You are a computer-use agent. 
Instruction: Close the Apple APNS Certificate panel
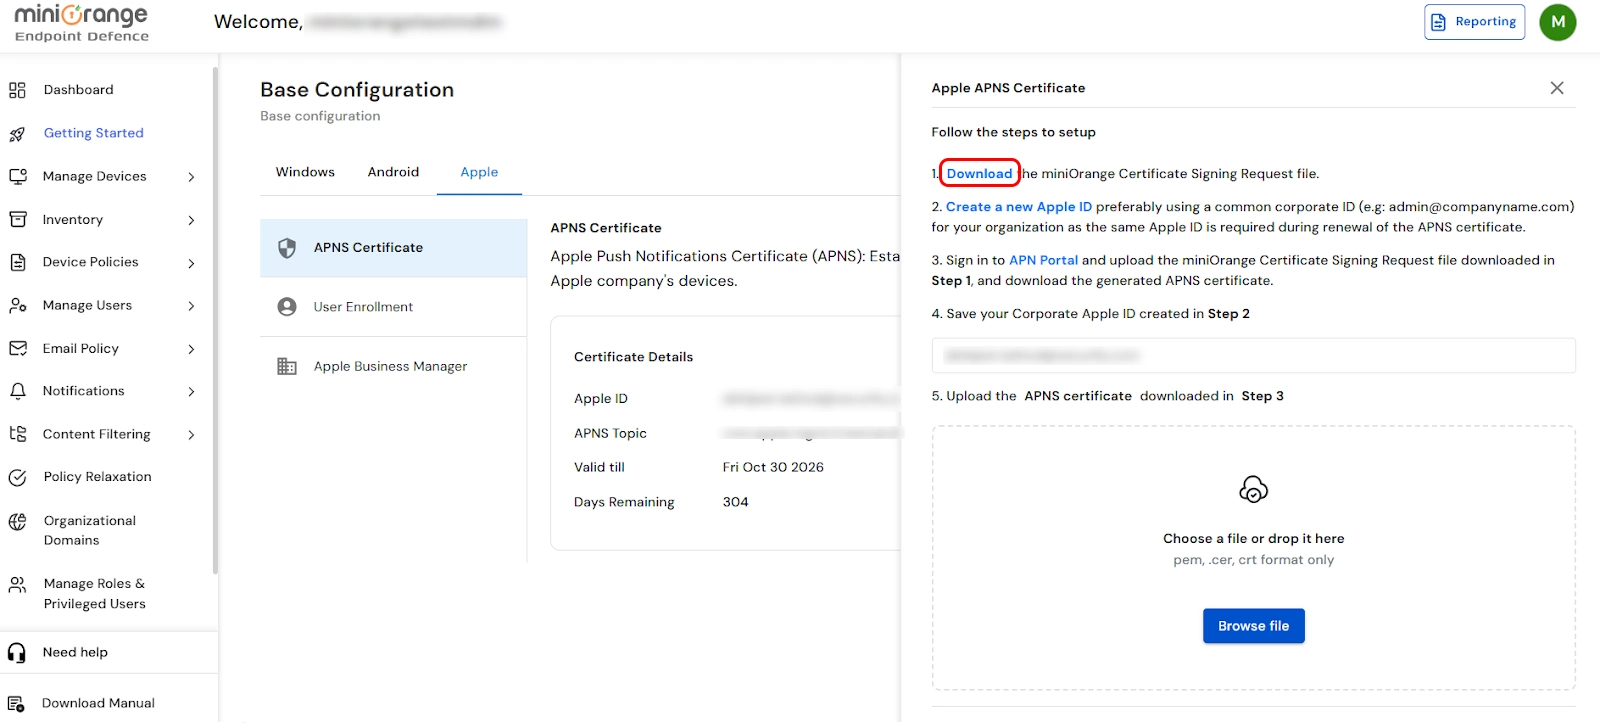[1557, 88]
